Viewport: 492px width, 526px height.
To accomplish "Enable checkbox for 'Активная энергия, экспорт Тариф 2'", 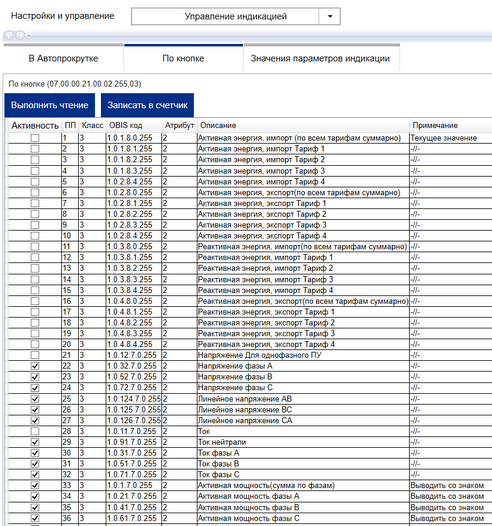I will point(35,214).
